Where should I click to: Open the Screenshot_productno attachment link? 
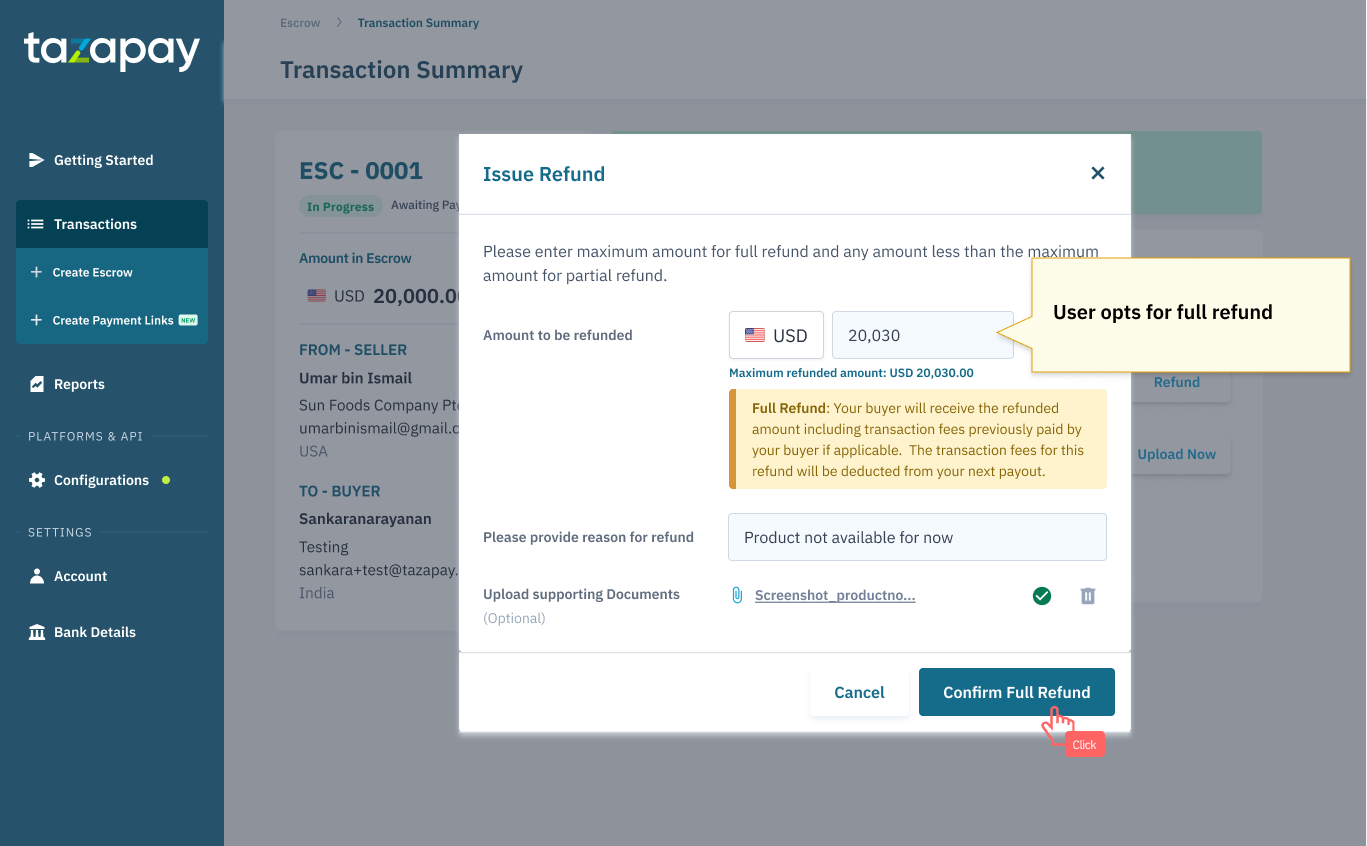point(834,594)
